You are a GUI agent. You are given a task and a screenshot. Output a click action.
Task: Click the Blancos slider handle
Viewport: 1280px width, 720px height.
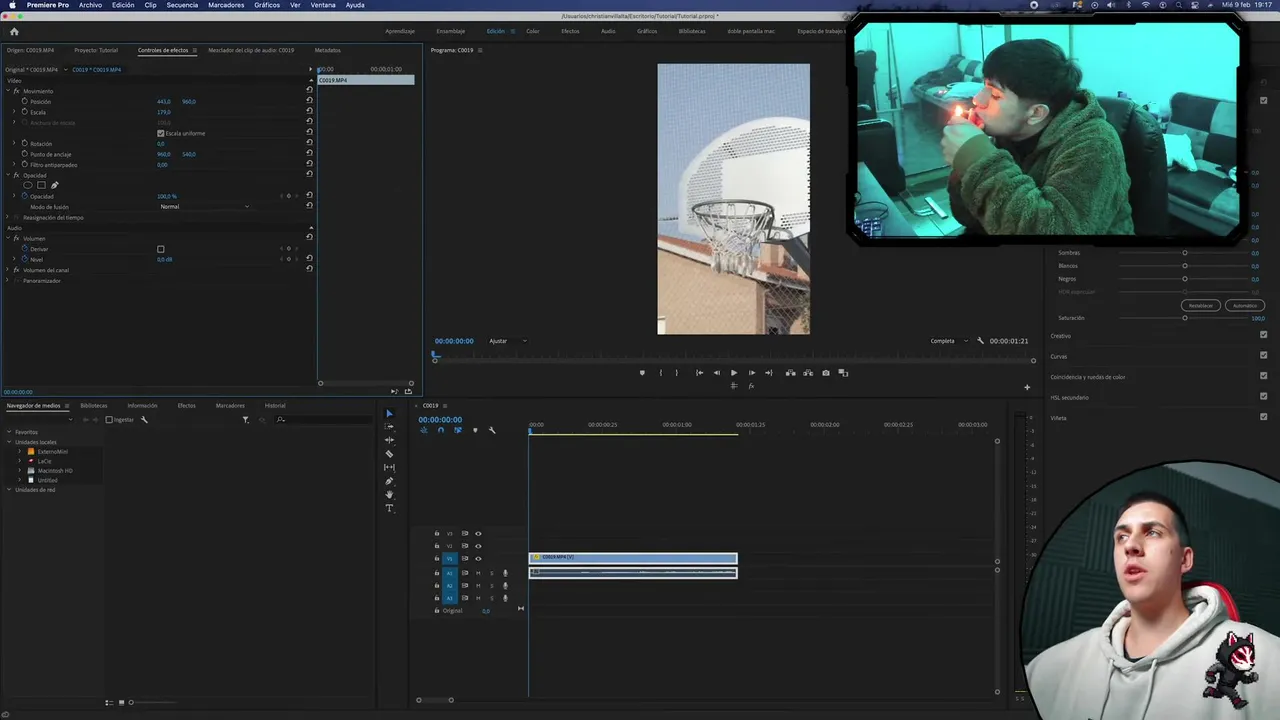1185,266
